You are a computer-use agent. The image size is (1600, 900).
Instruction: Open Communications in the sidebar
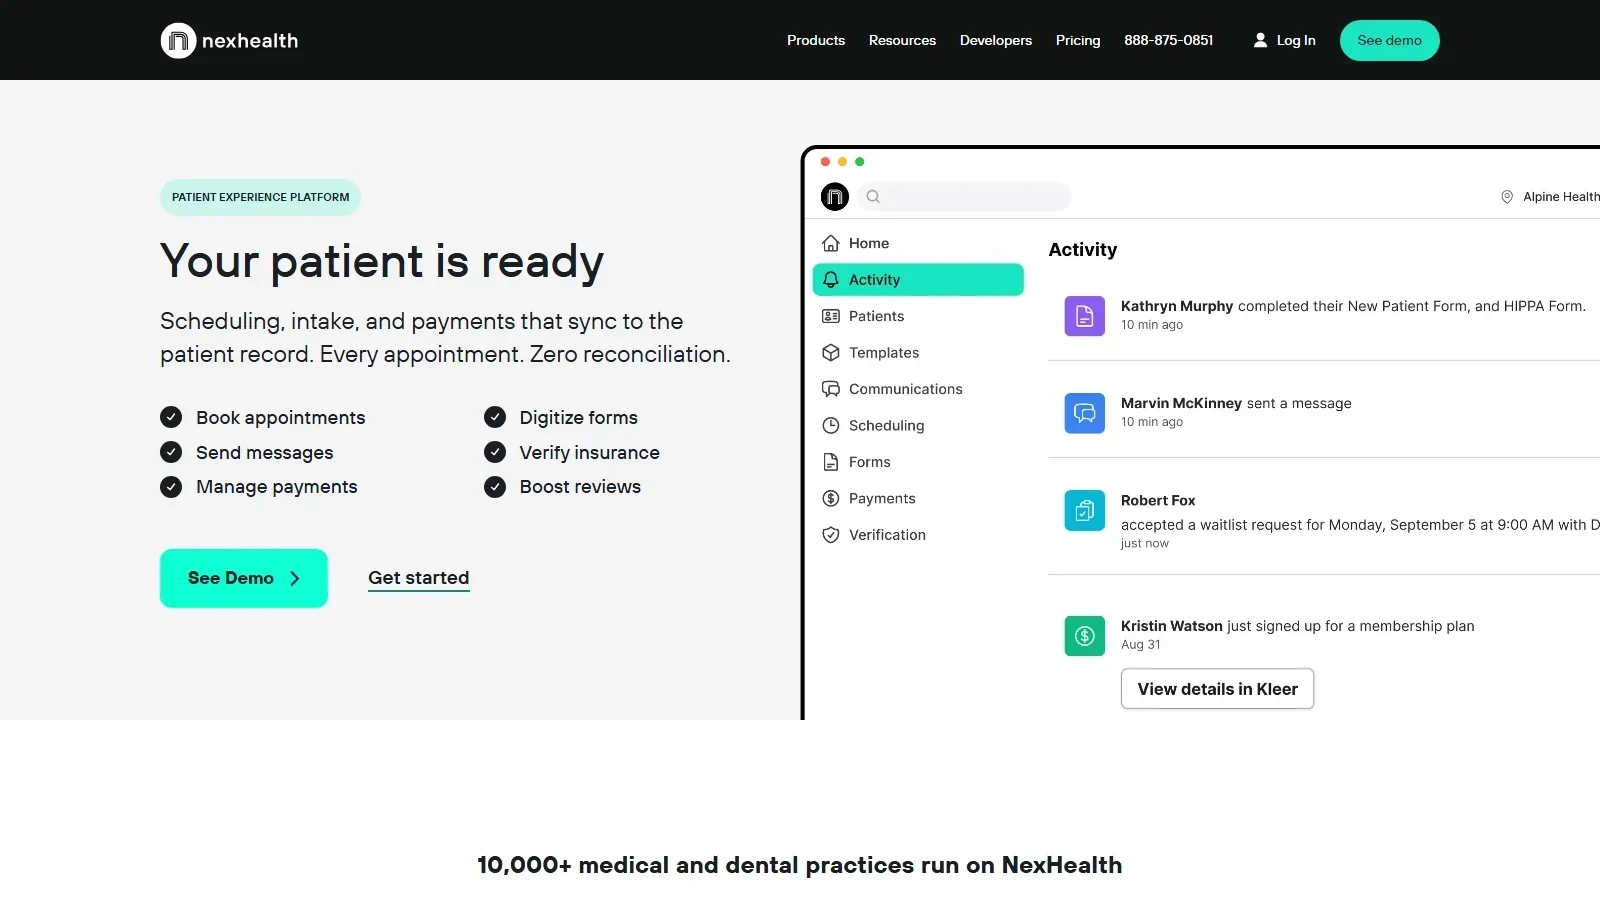point(918,389)
